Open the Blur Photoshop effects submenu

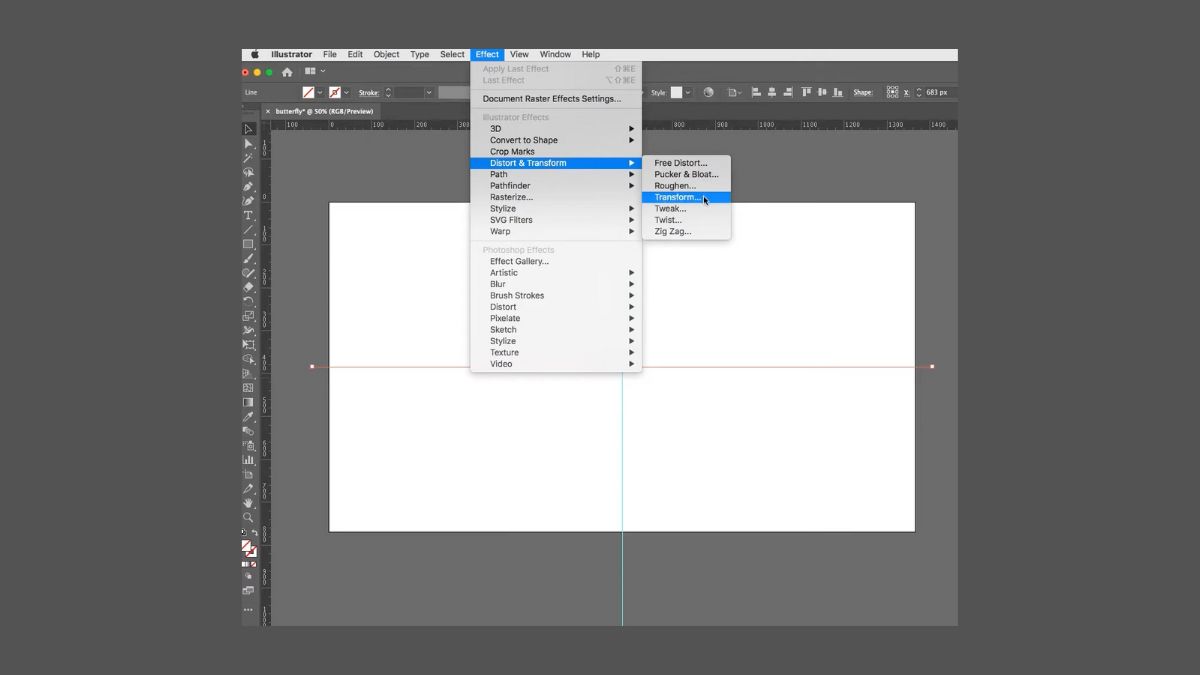pyautogui.click(x=556, y=284)
